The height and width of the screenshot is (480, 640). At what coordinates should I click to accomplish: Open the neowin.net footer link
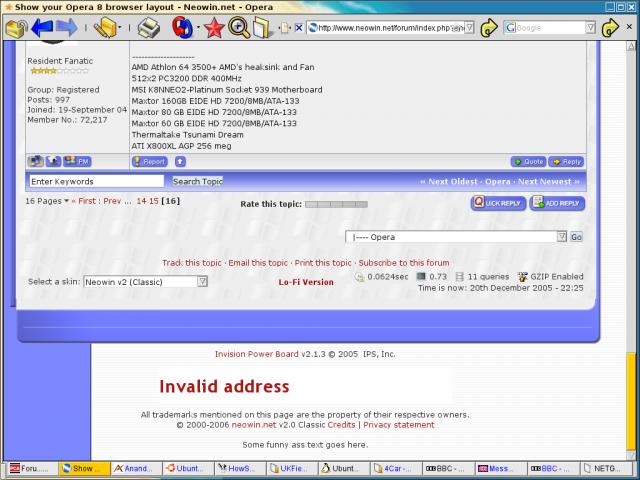coord(254,425)
